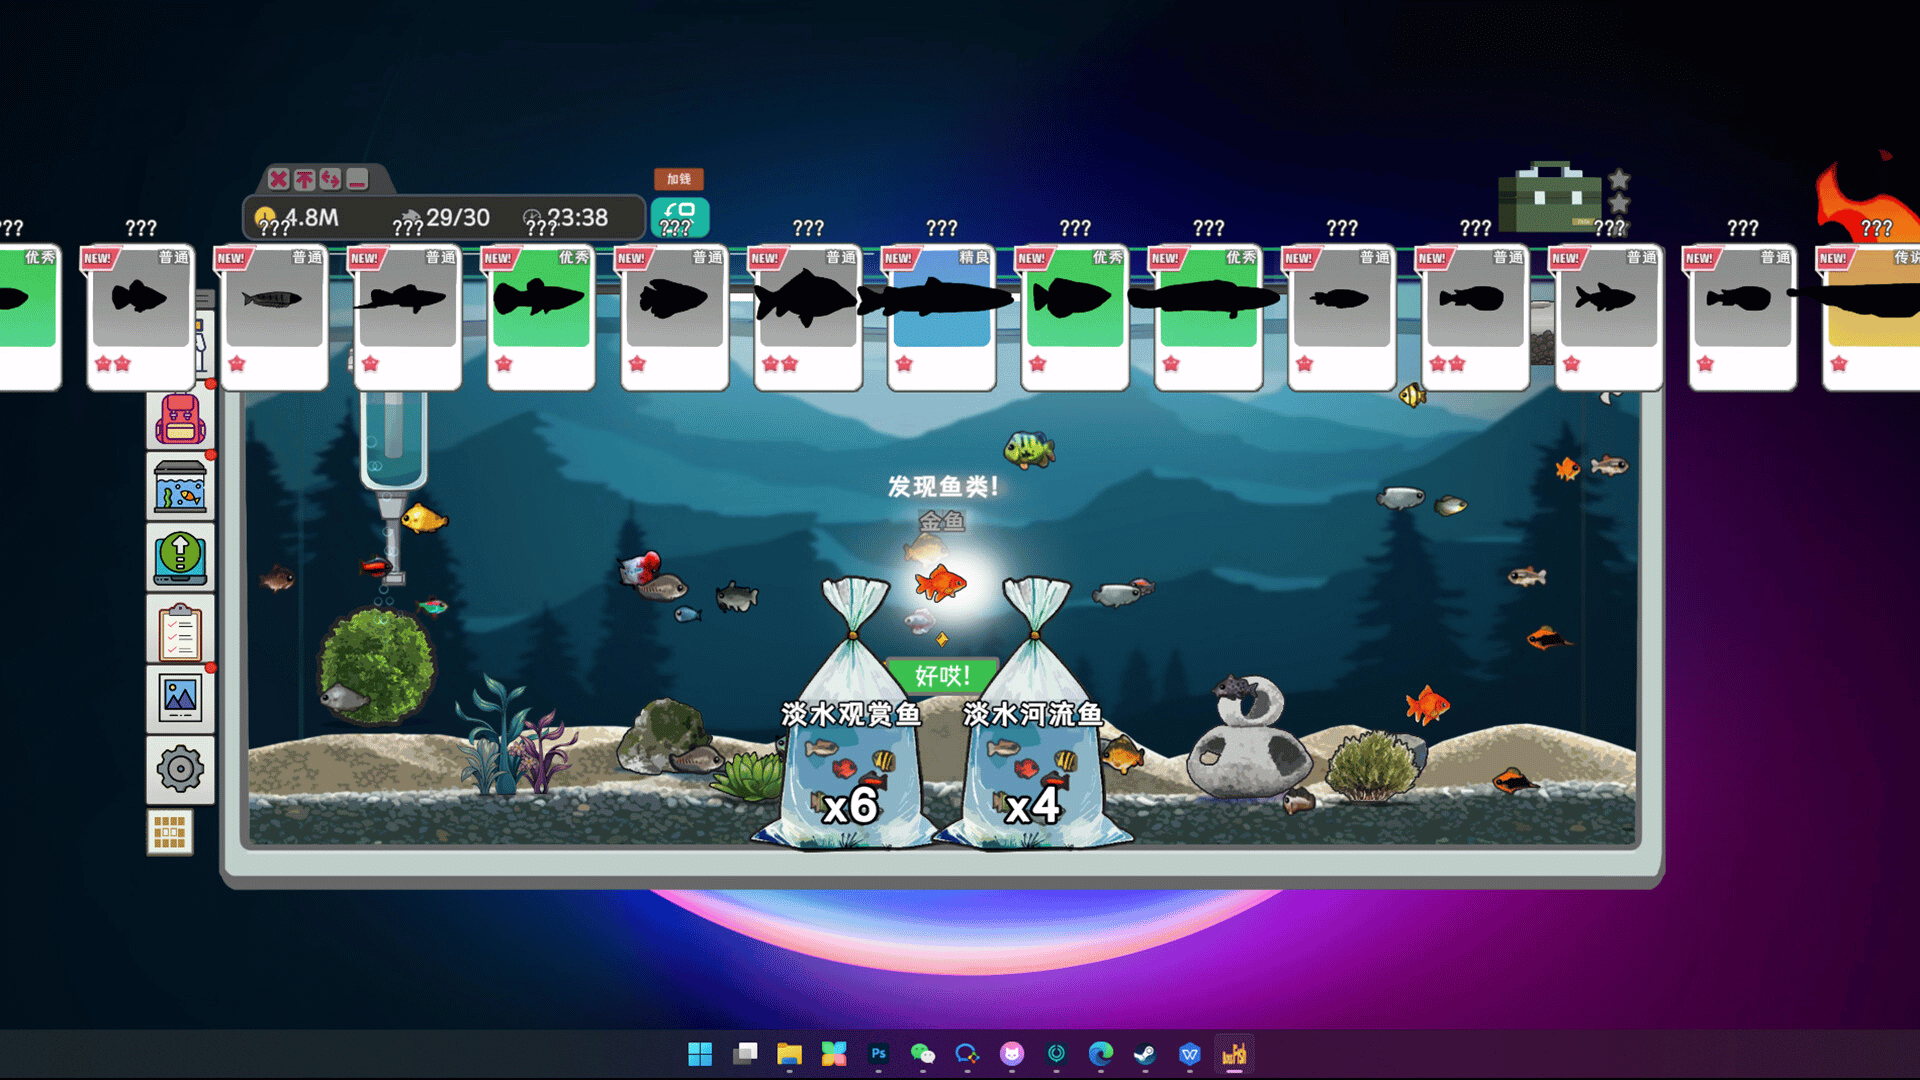Open the picture gallery icon
The width and height of the screenshot is (1920, 1080).
(180, 697)
